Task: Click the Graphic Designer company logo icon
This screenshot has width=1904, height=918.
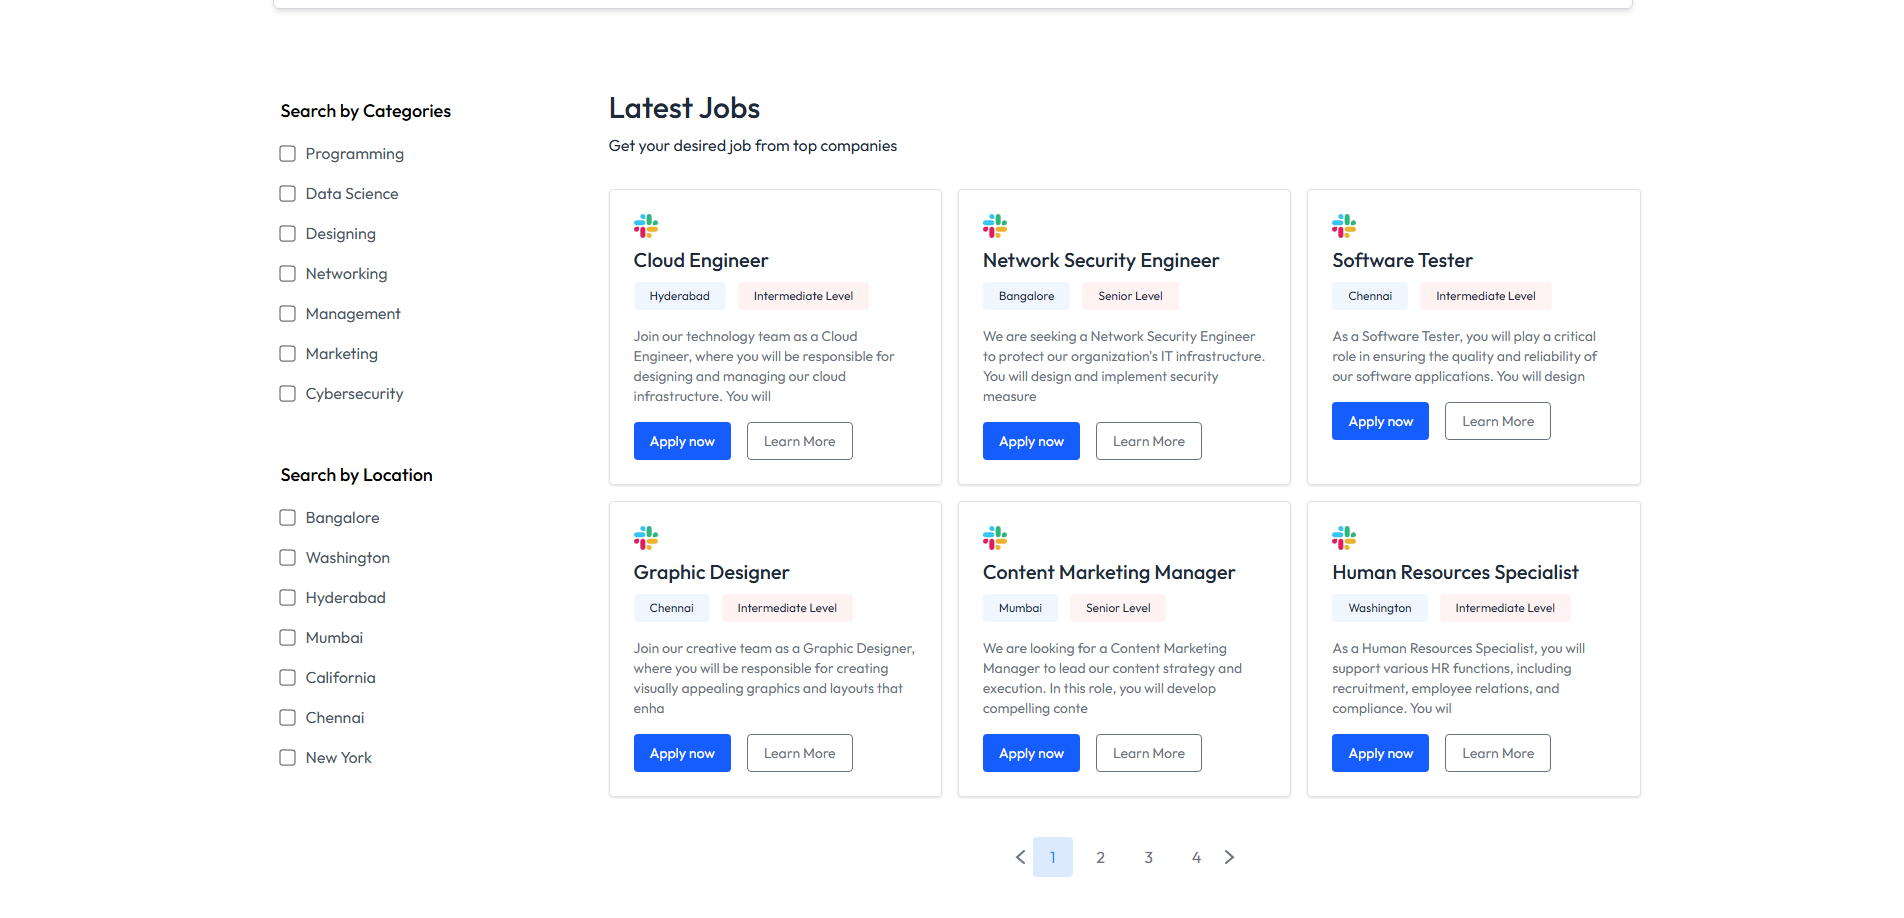Action: pos(646,538)
